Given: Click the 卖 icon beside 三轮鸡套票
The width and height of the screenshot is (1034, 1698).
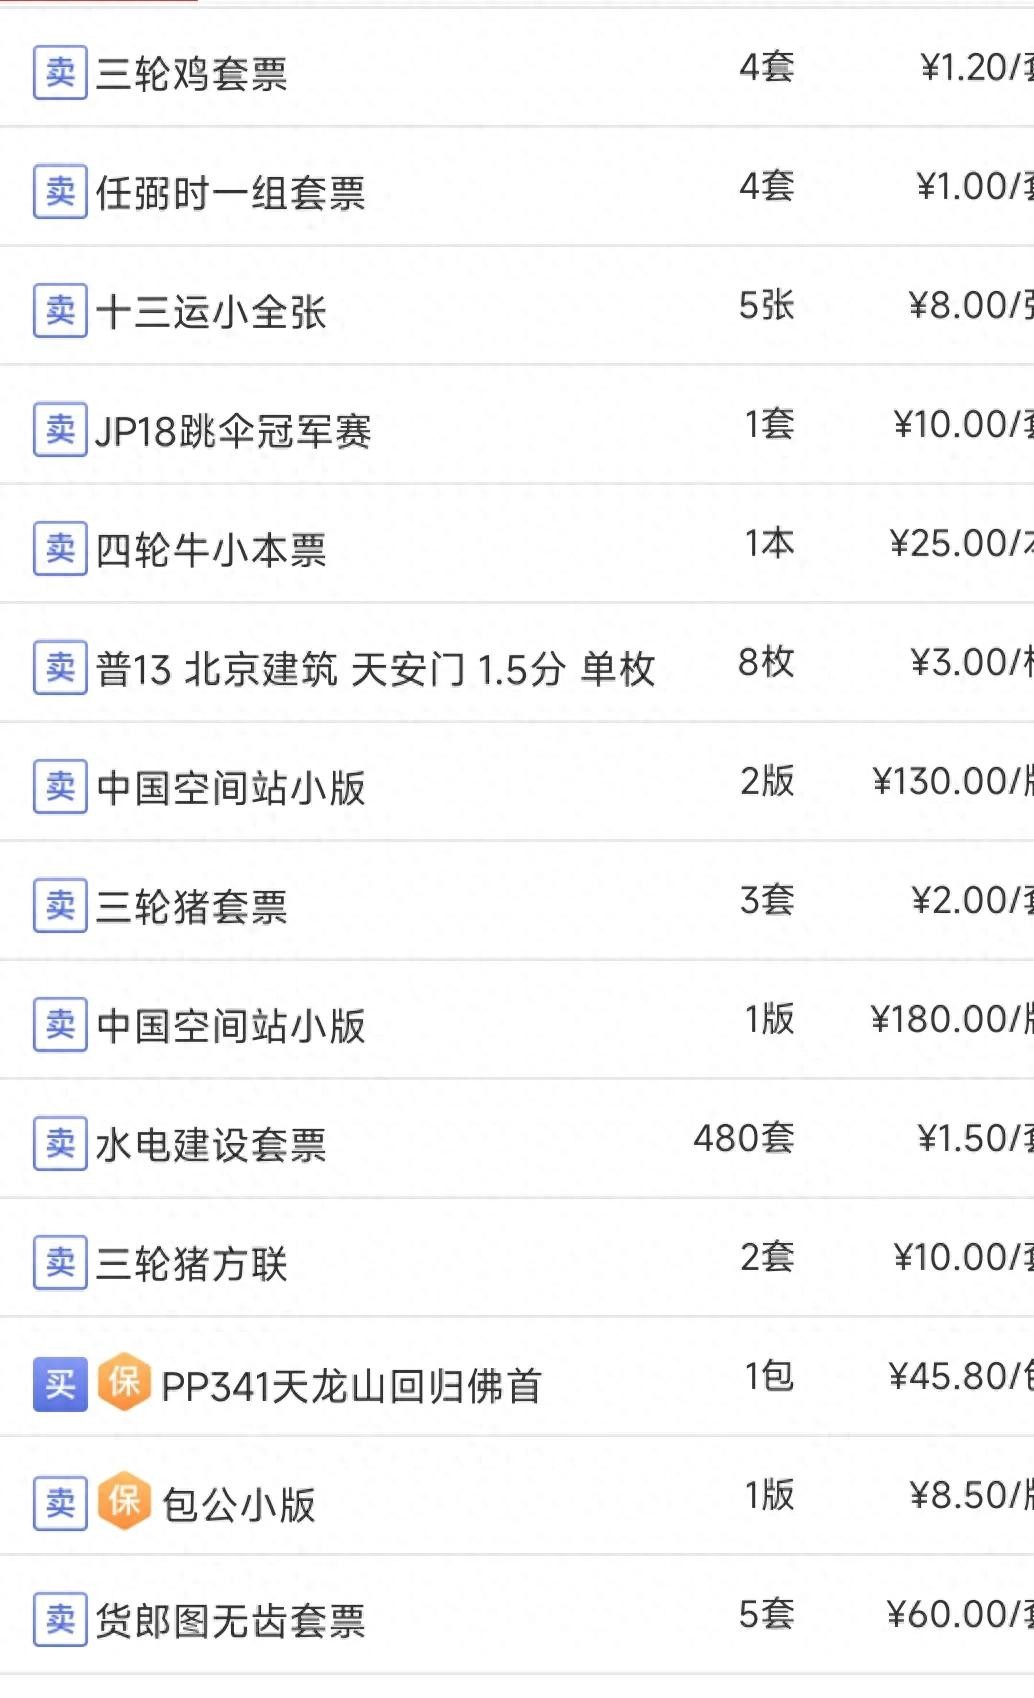Looking at the screenshot, I should [60, 73].
